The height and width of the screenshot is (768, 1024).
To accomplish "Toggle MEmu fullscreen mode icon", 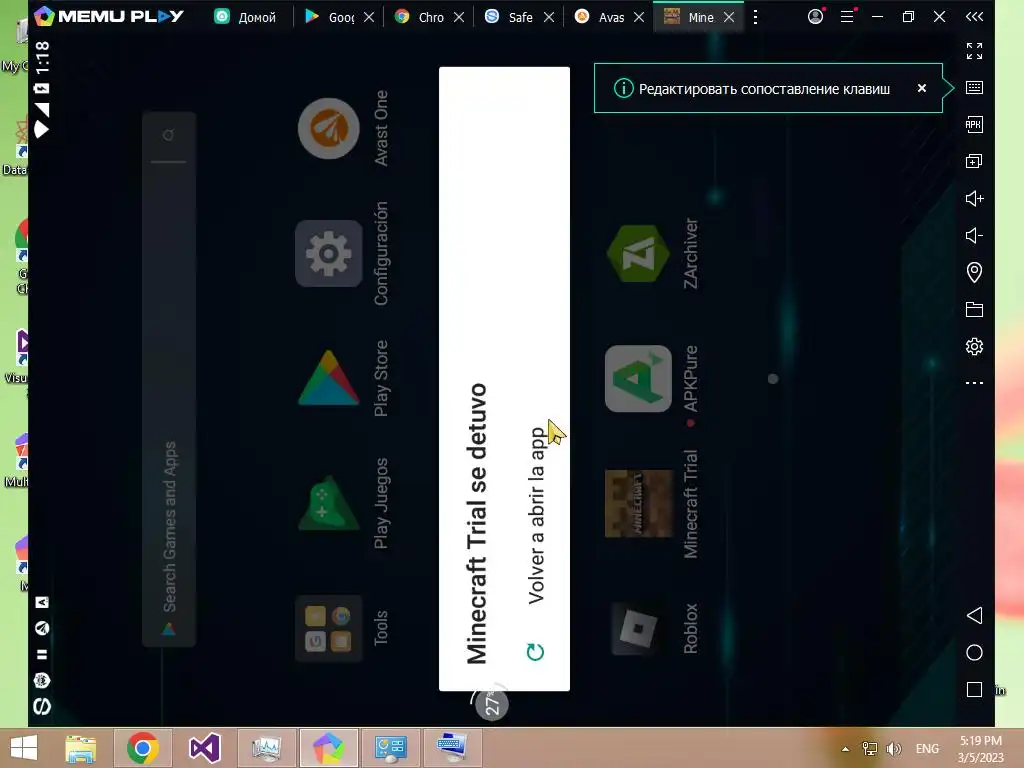I will click(974, 51).
